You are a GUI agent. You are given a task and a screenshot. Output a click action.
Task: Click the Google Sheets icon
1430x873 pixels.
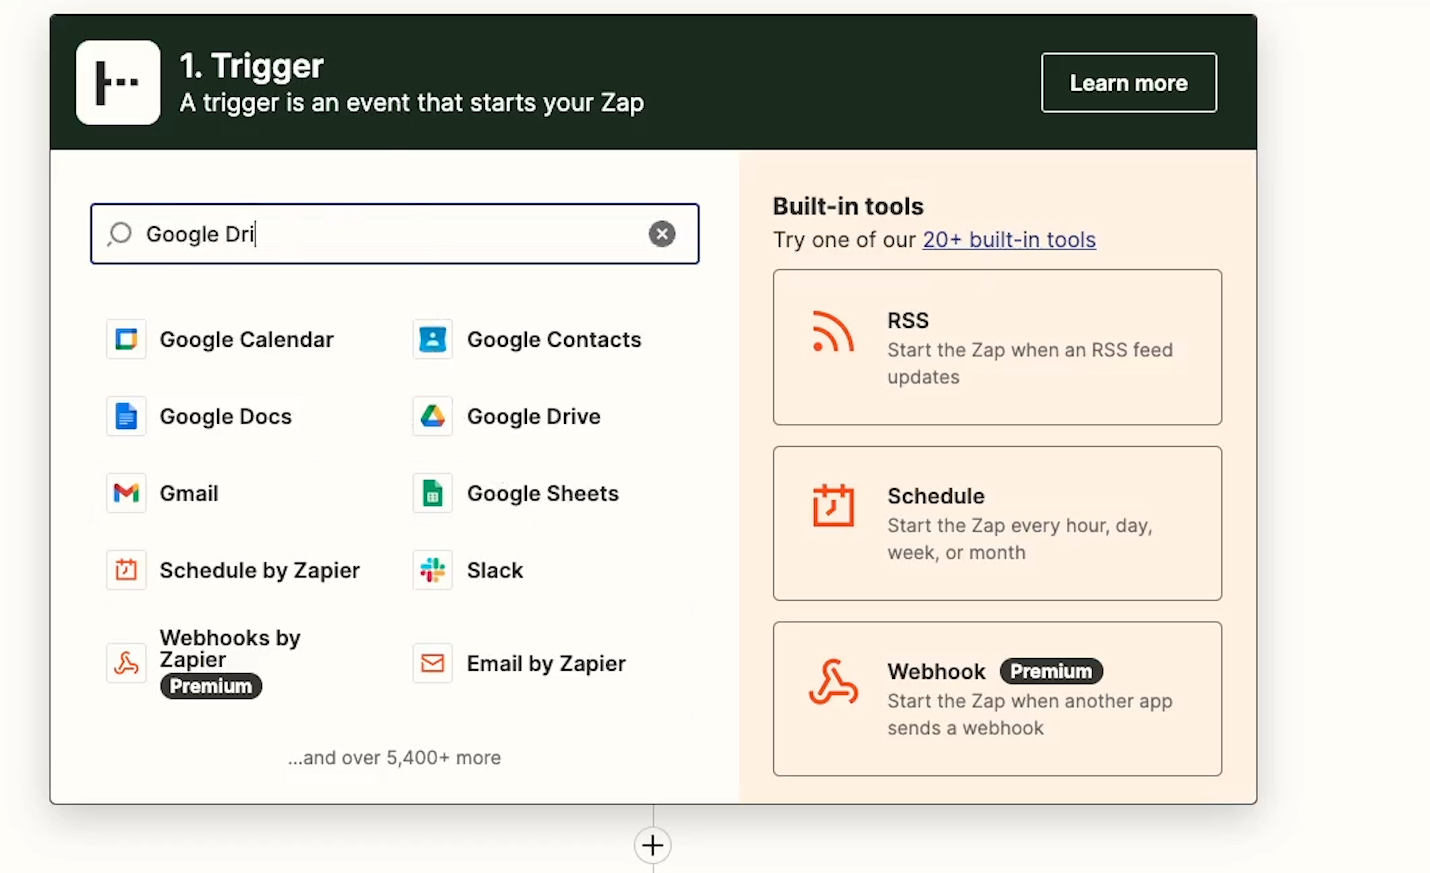pos(433,494)
